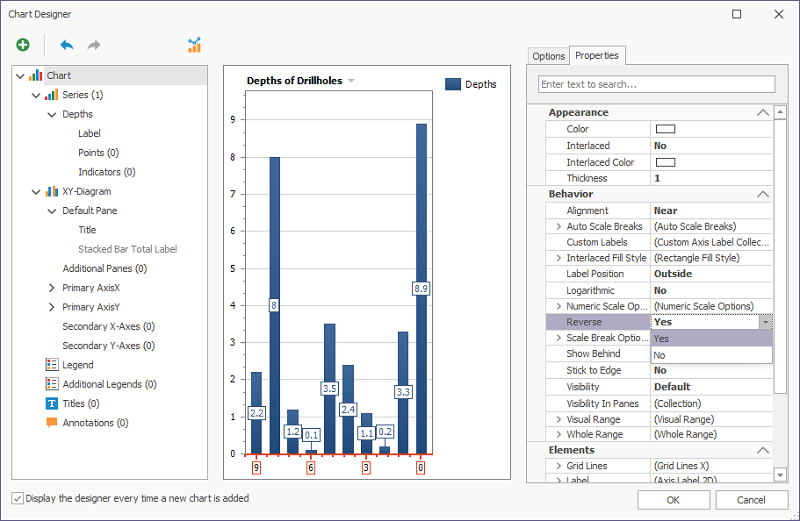
Task: Toggle display designer on new chart checkbox
Action: pos(17,498)
